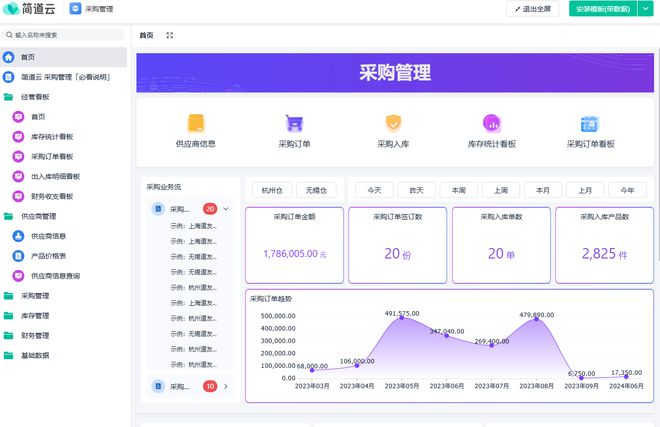
Task: Click the fullscreen icon next to 首页 tab
Action: [x=170, y=35]
